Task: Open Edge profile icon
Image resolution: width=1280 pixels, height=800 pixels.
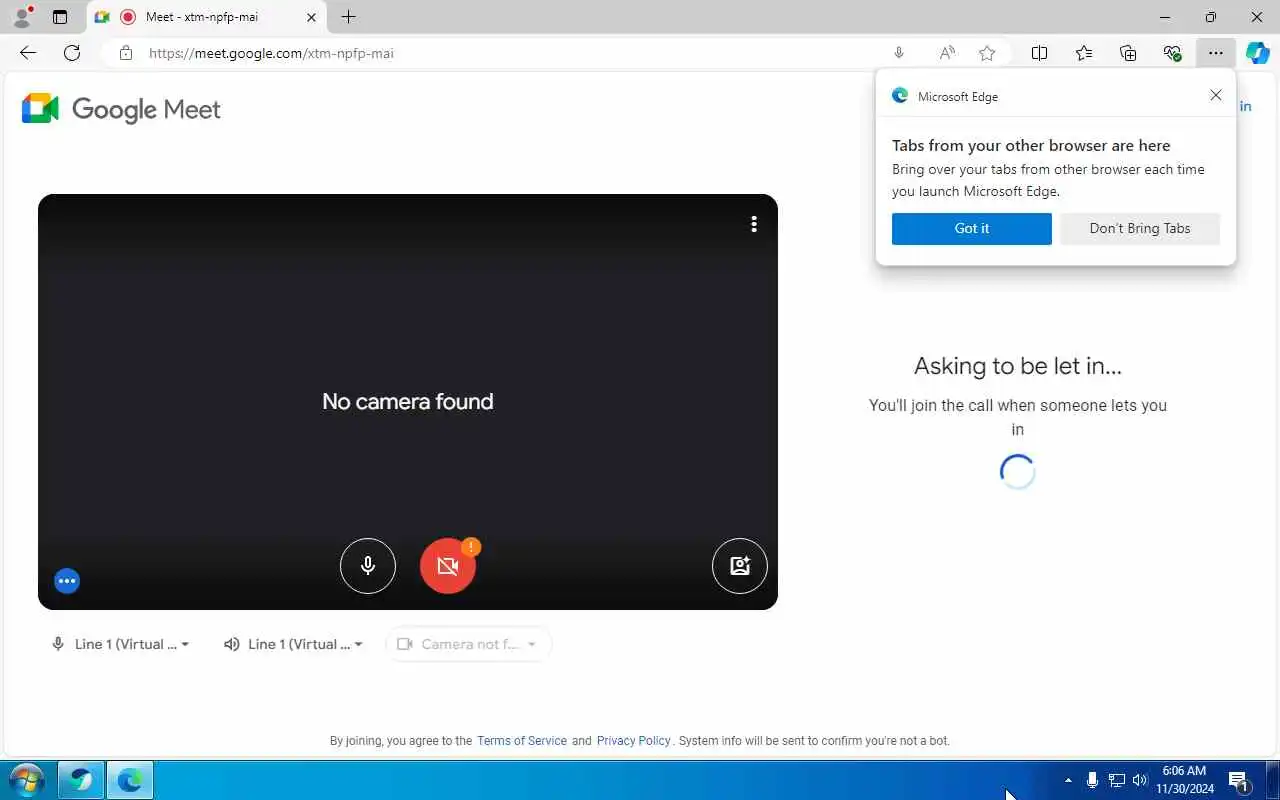Action: tap(22, 17)
